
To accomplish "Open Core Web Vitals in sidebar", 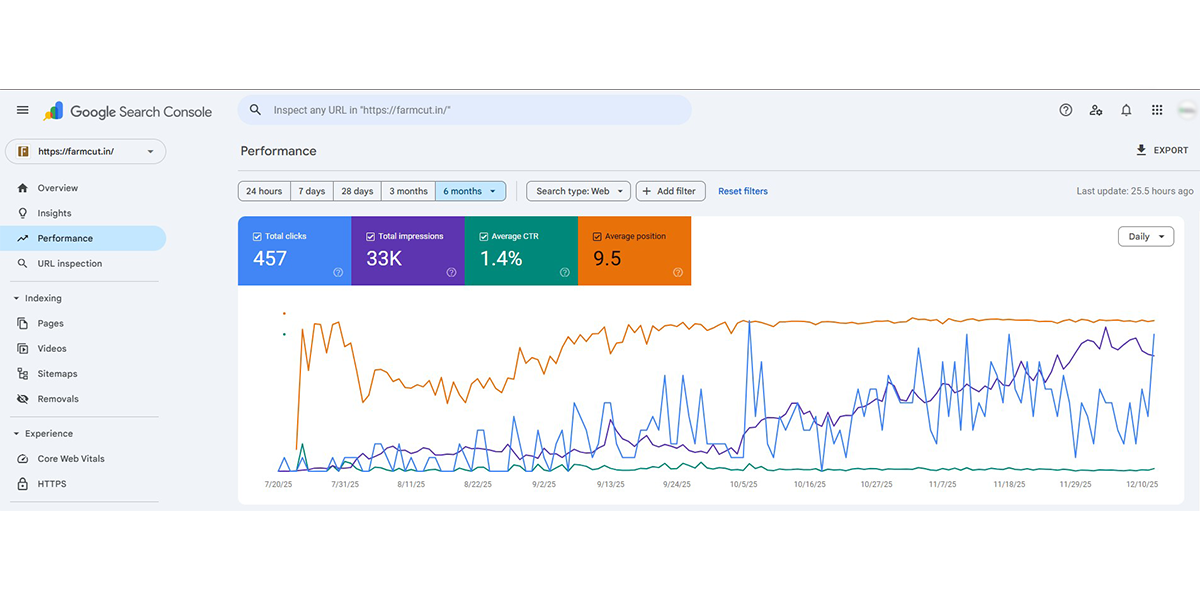I will coord(70,459).
